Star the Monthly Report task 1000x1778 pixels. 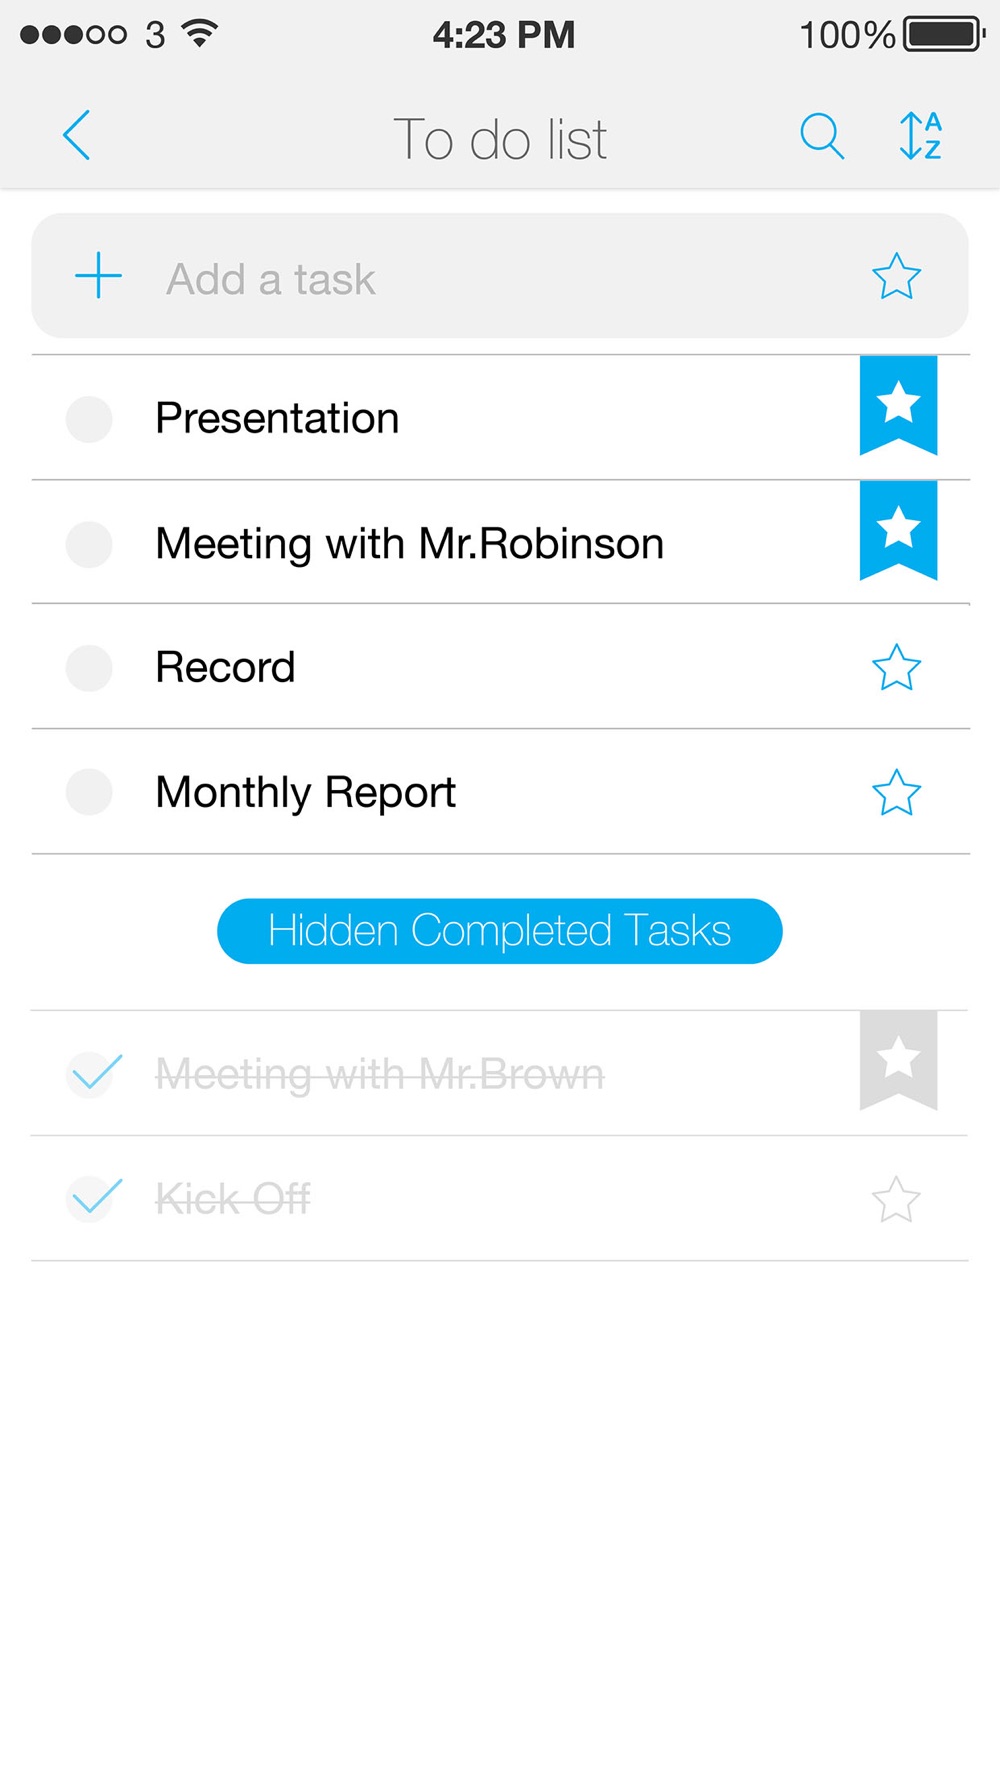[896, 793]
